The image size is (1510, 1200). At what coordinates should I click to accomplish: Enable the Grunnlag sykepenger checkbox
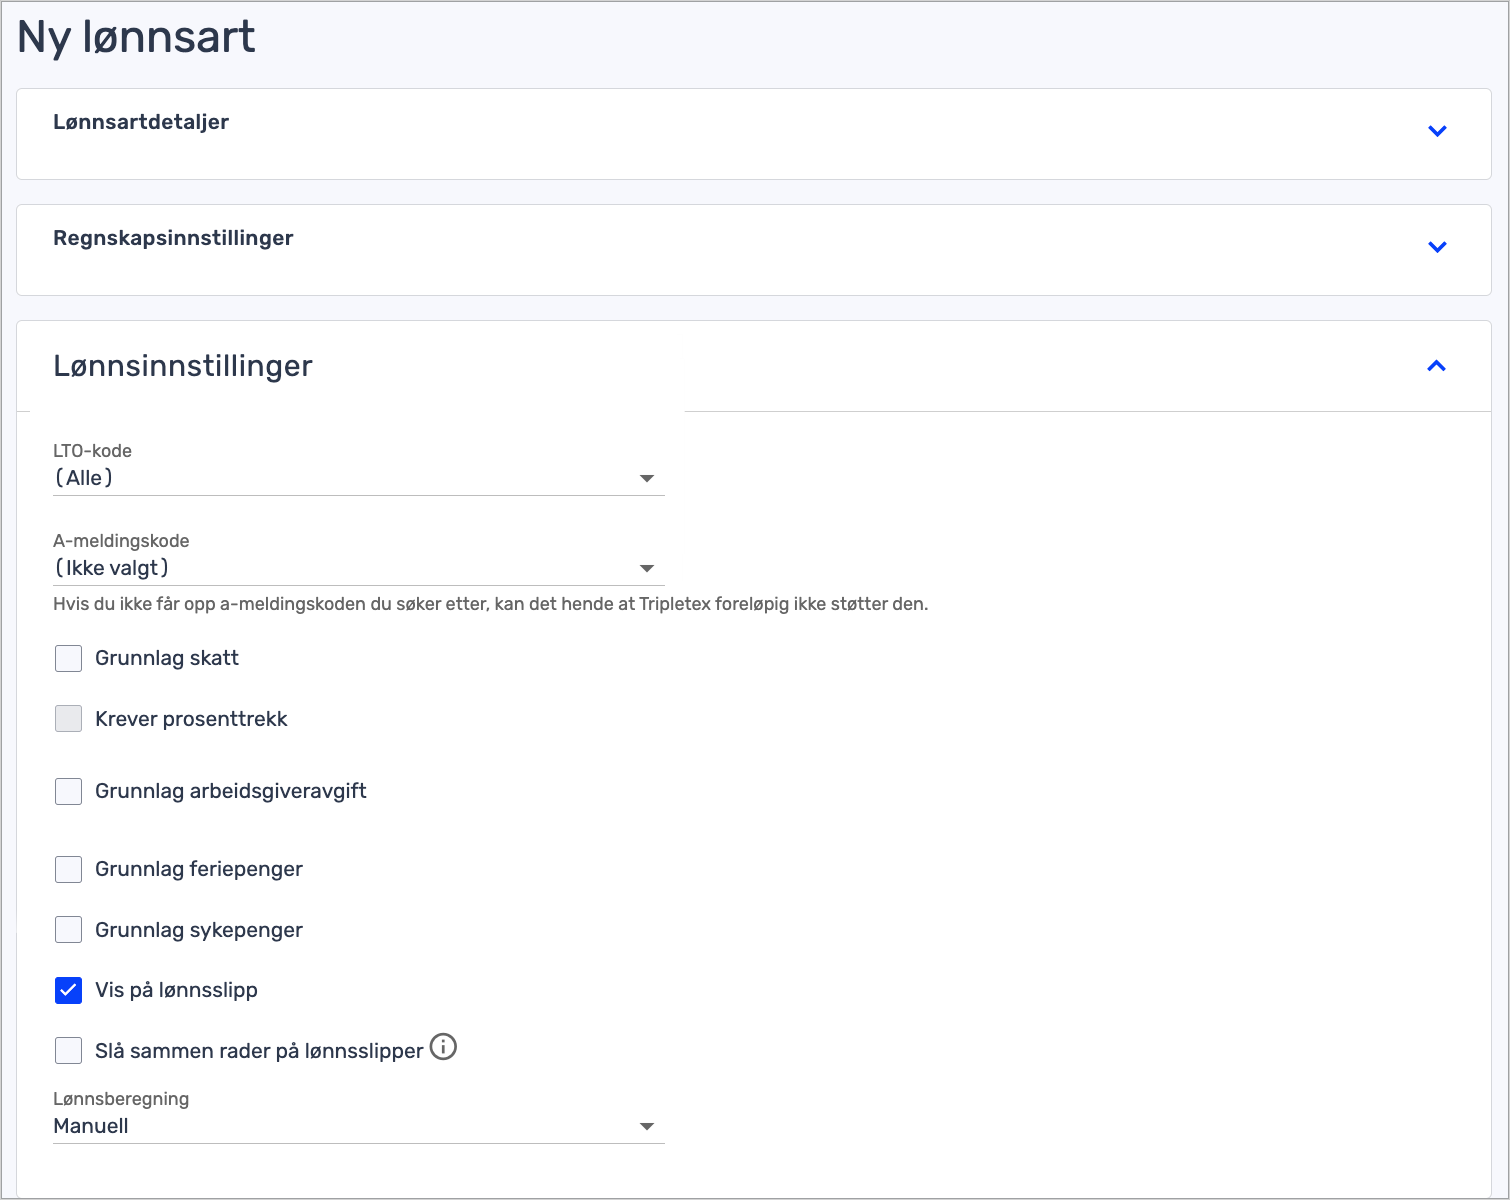click(68, 930)
